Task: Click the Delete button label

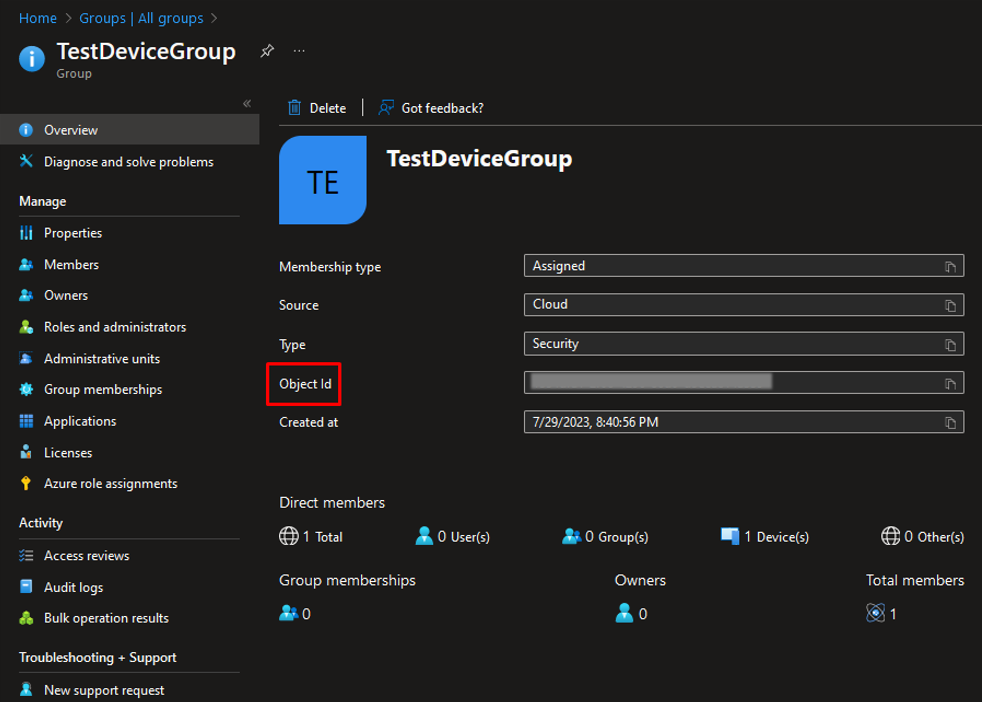Action: click(328, 108)
